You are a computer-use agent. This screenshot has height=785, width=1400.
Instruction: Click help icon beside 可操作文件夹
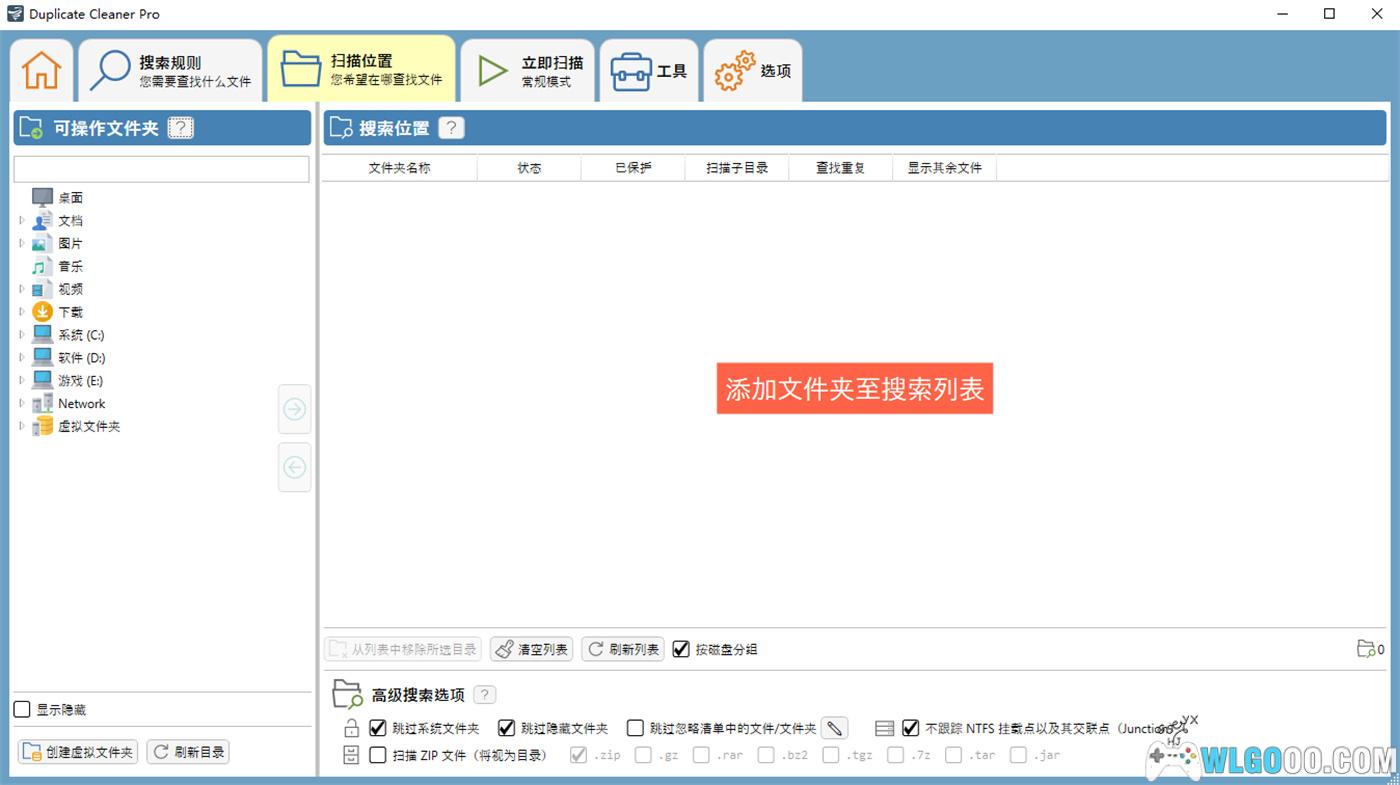click(x=180, y=128)
